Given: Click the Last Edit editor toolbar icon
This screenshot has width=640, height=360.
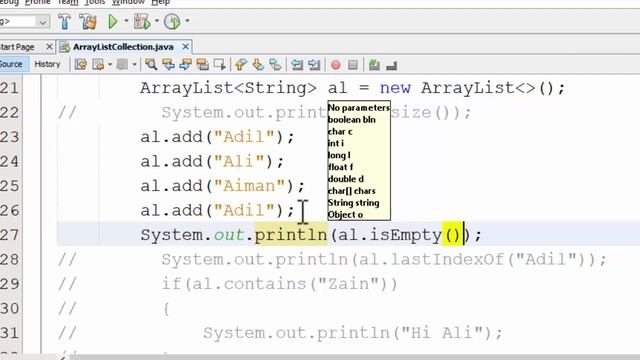Looking at the screenshot, I should pyautogui.click(x=81, y=64).
